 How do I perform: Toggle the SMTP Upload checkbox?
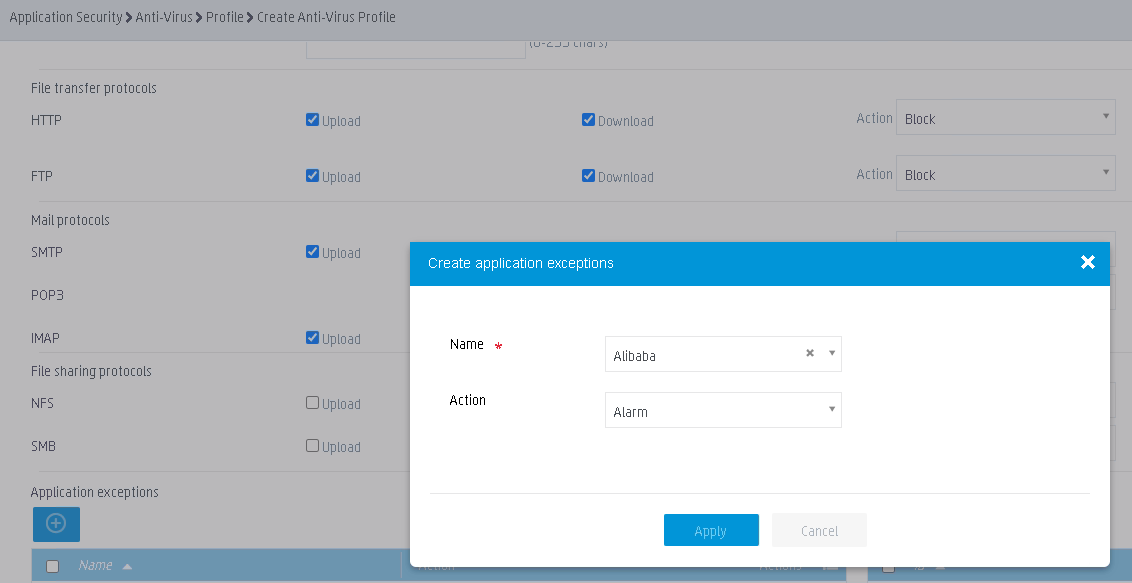coord(313,252)
